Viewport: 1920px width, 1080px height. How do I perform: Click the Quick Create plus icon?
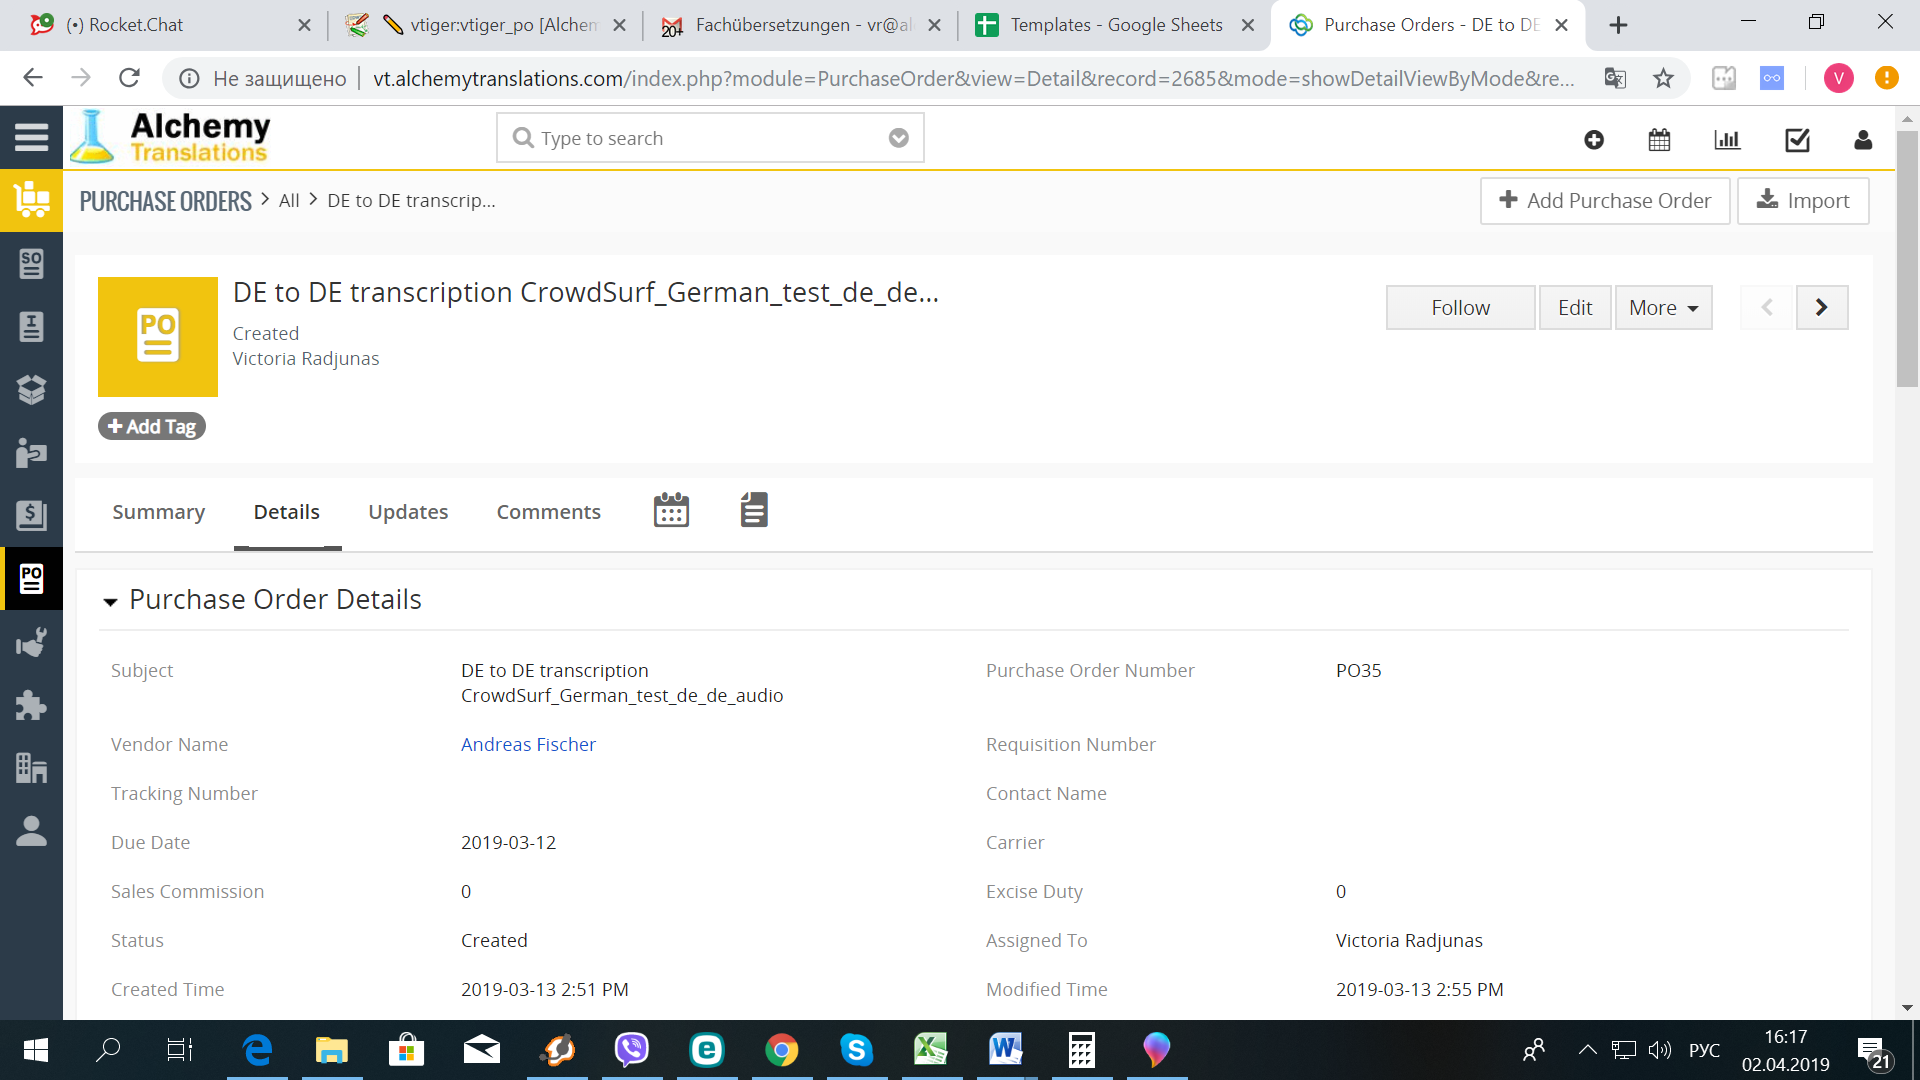(1594, 140)
